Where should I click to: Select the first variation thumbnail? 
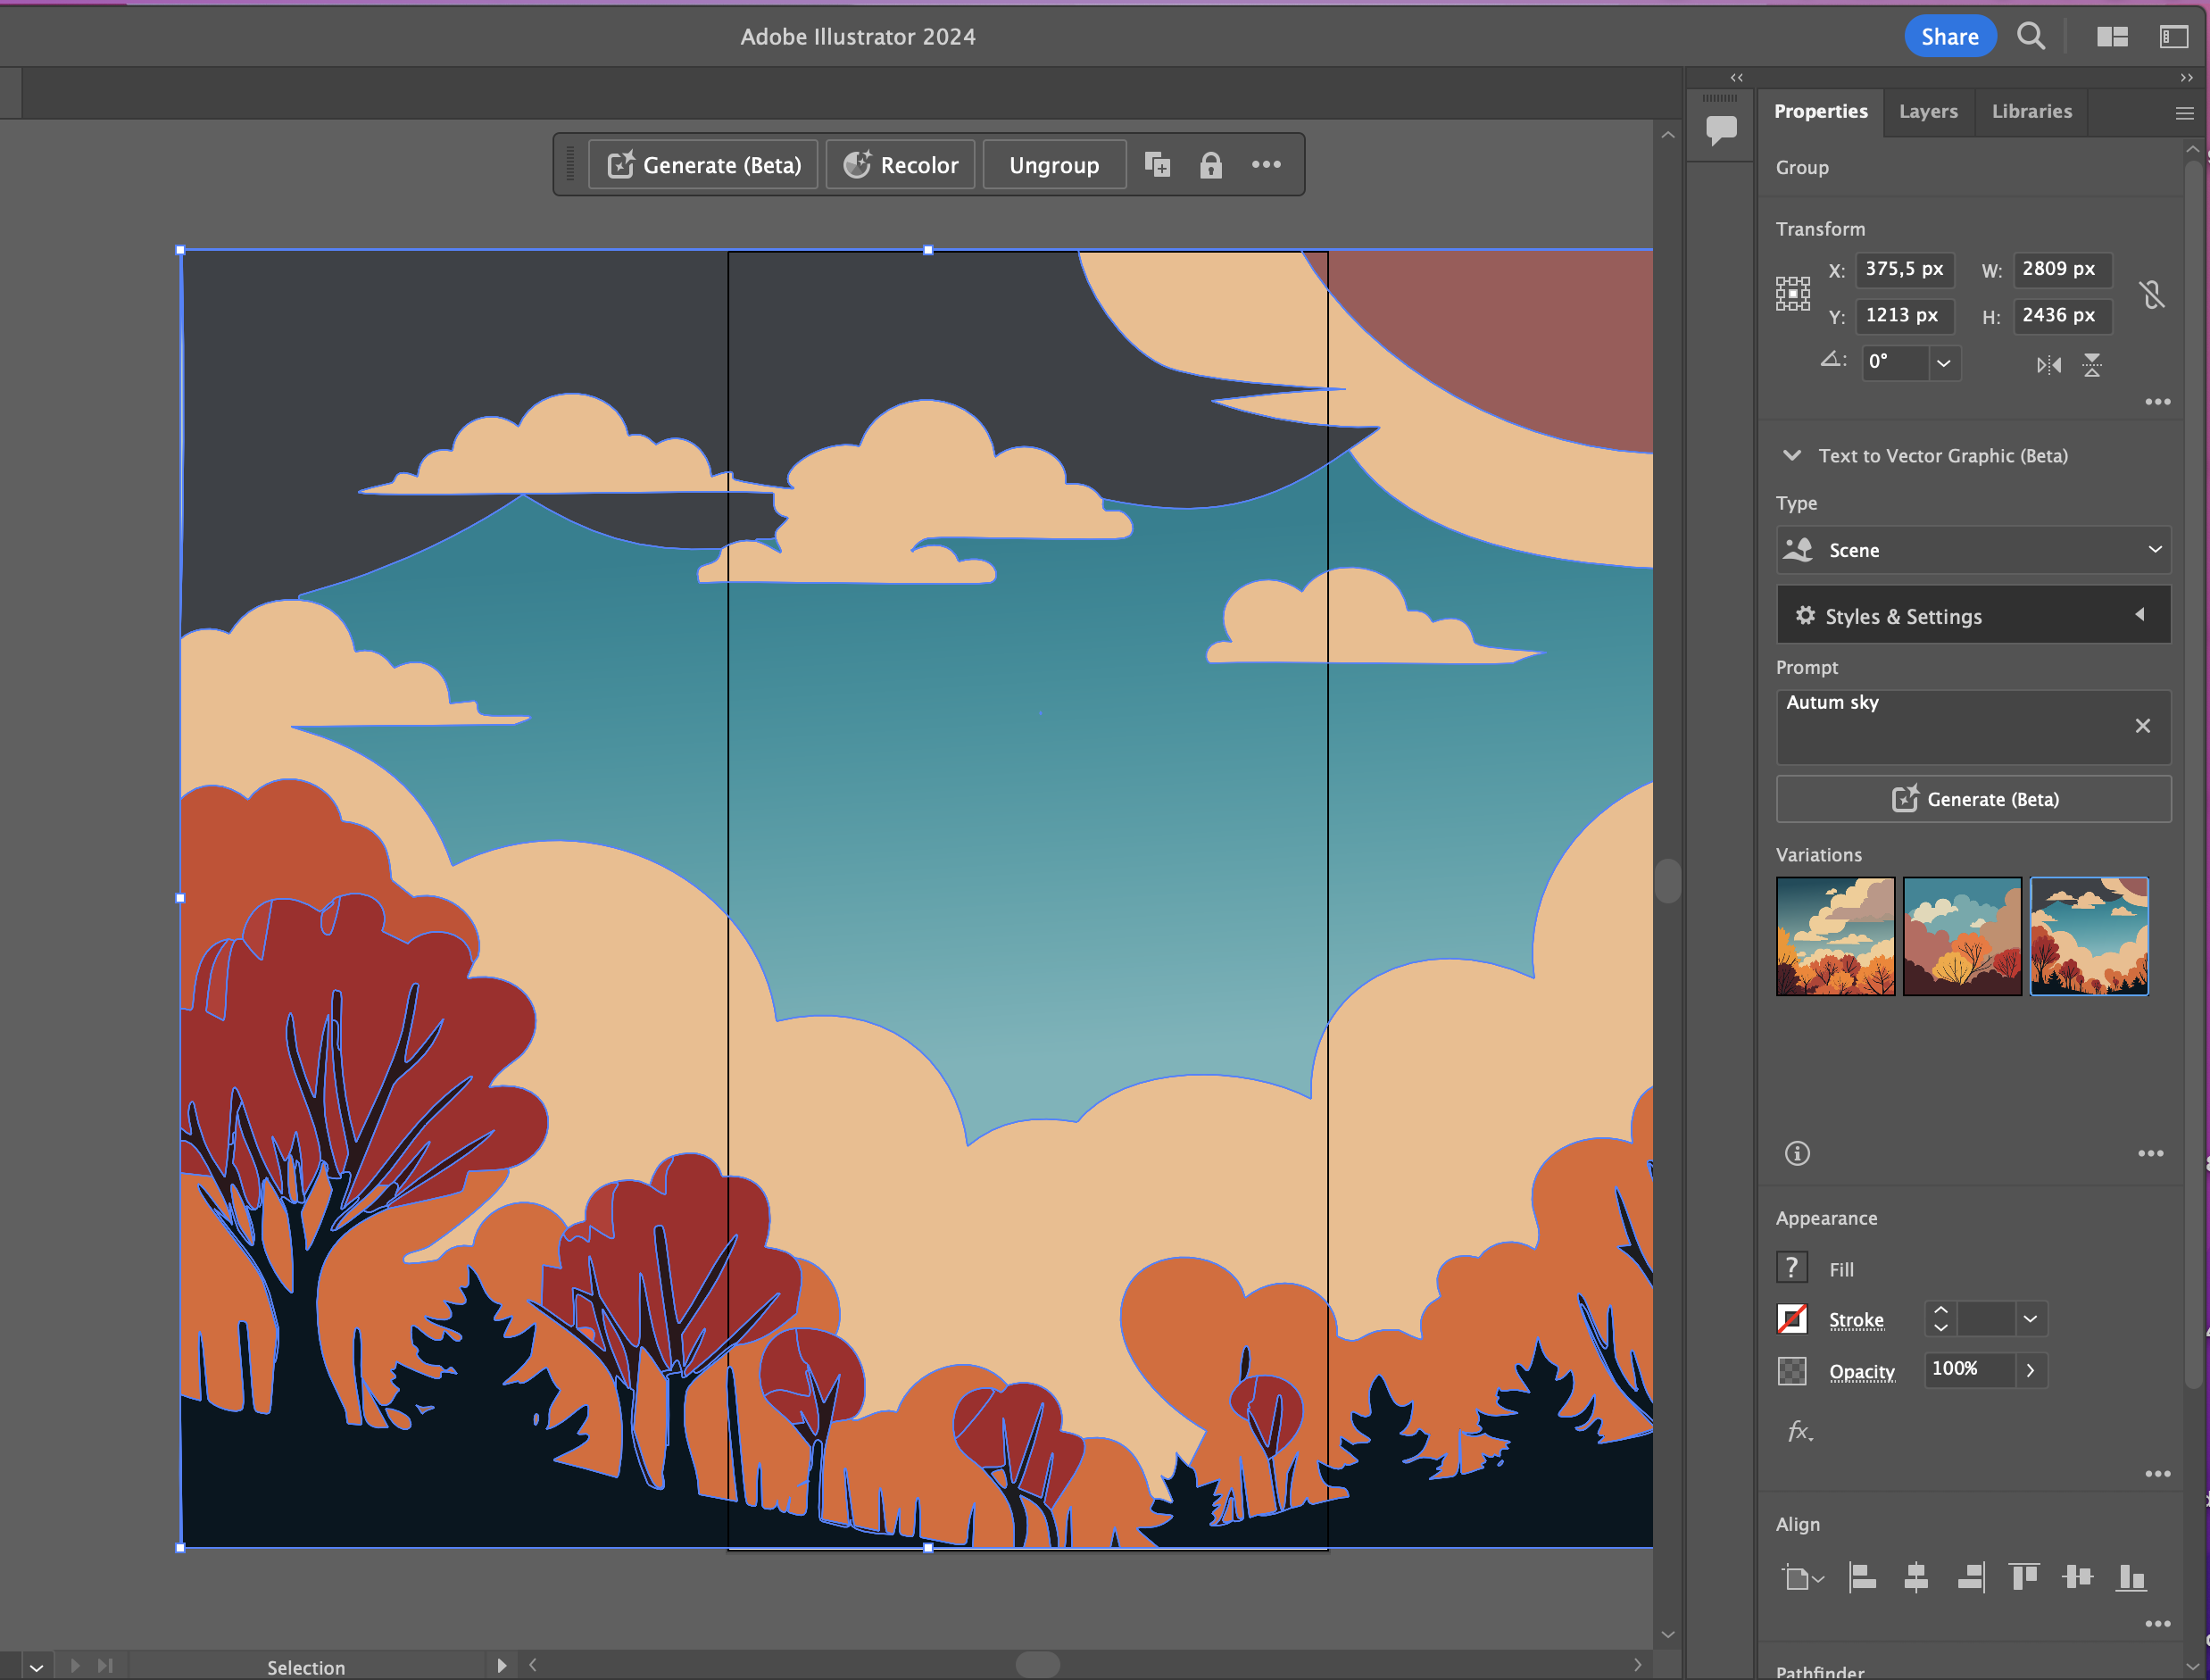(1834, 936)
